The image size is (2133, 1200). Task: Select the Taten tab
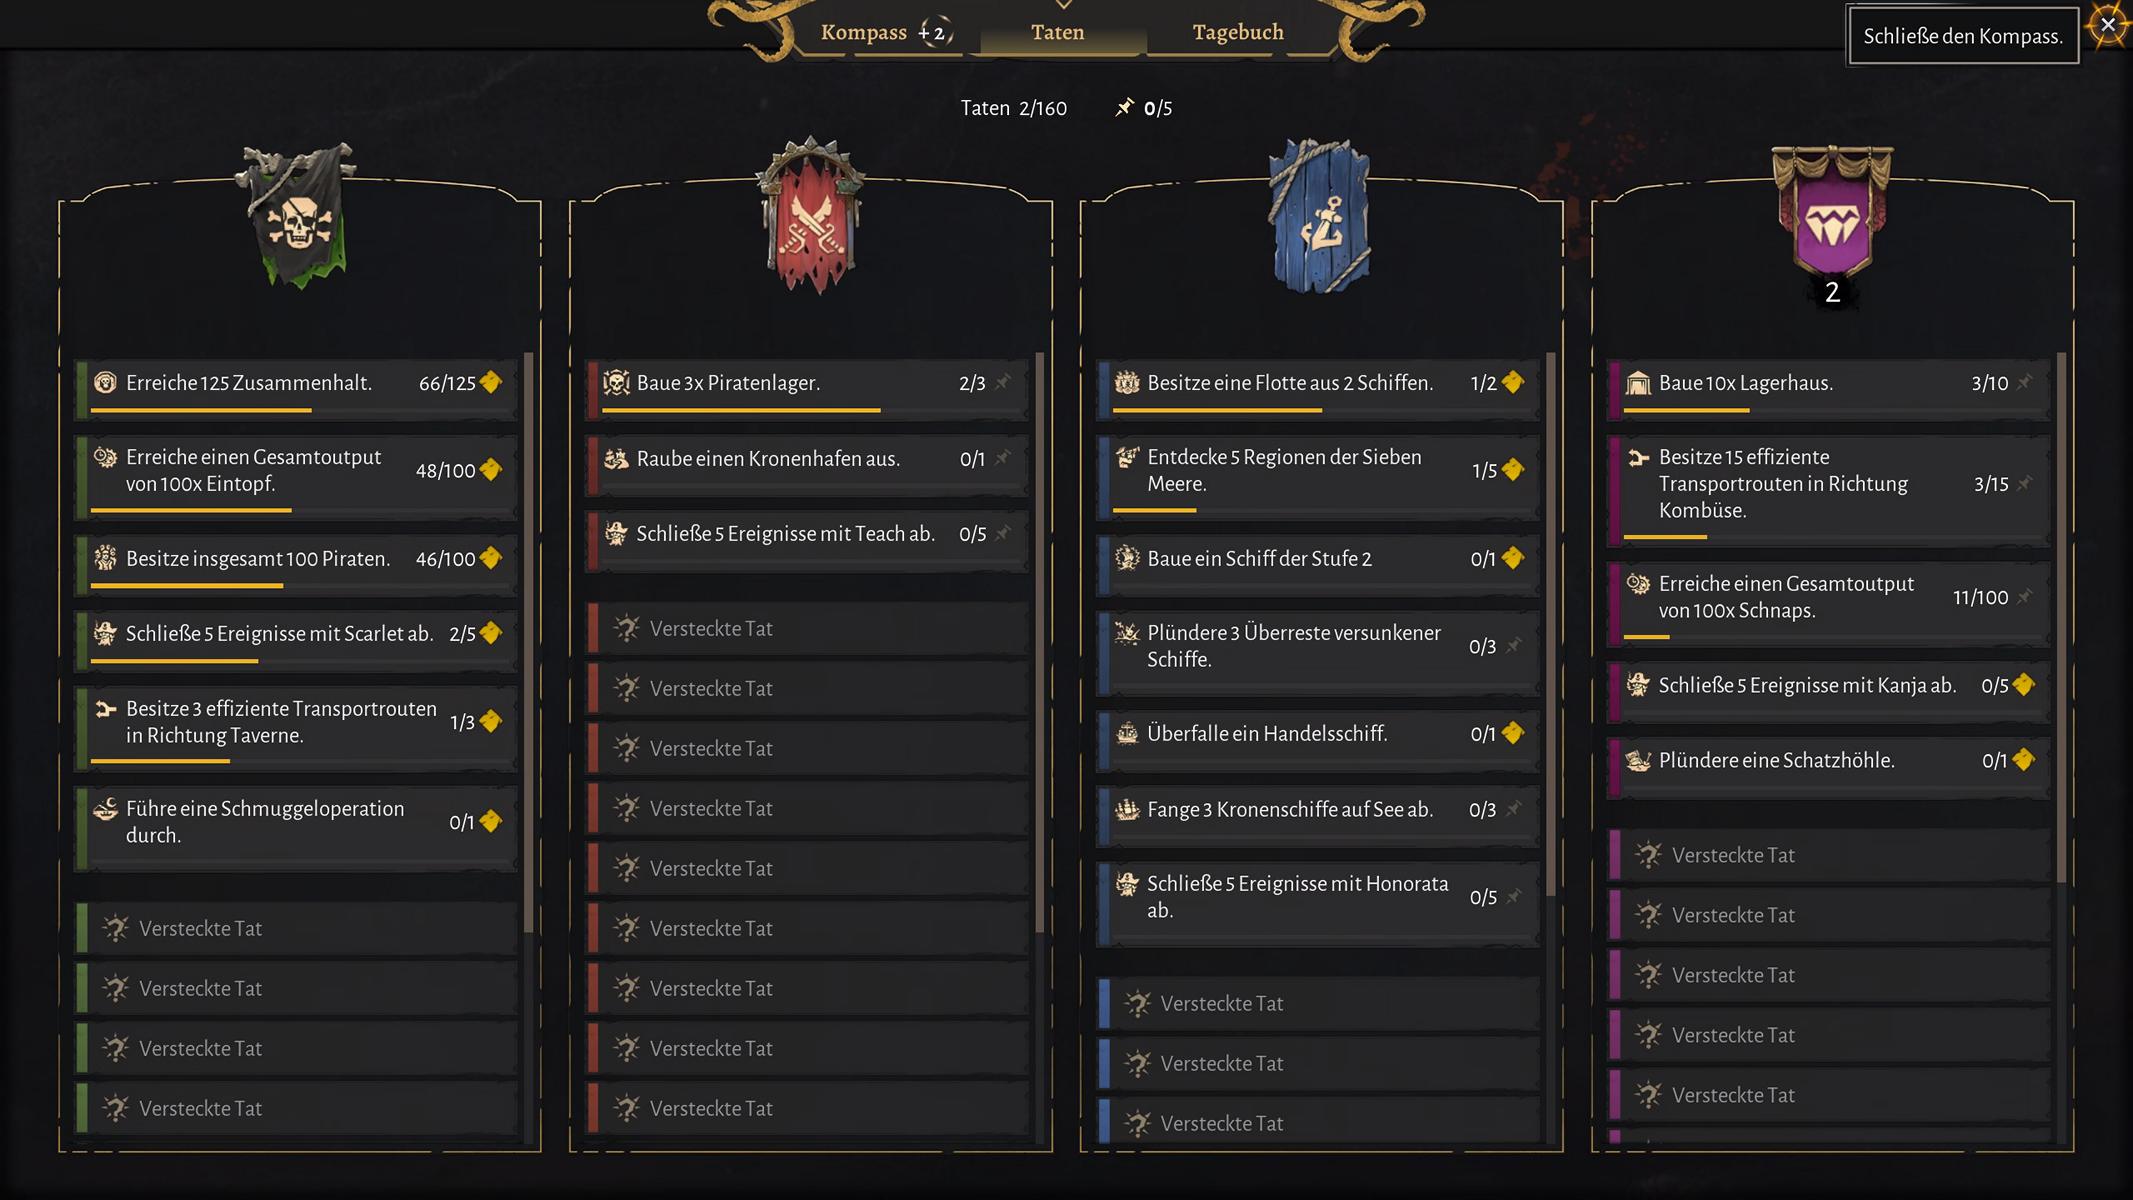point(1058,32)
